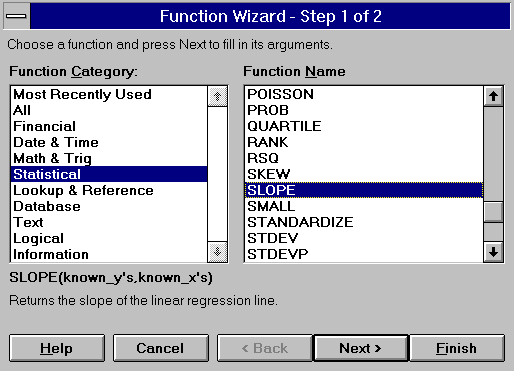Choose the SKEW function
The width and height of the screenshot is (514, 371).
pyautogui.click(x=364, y=174)
